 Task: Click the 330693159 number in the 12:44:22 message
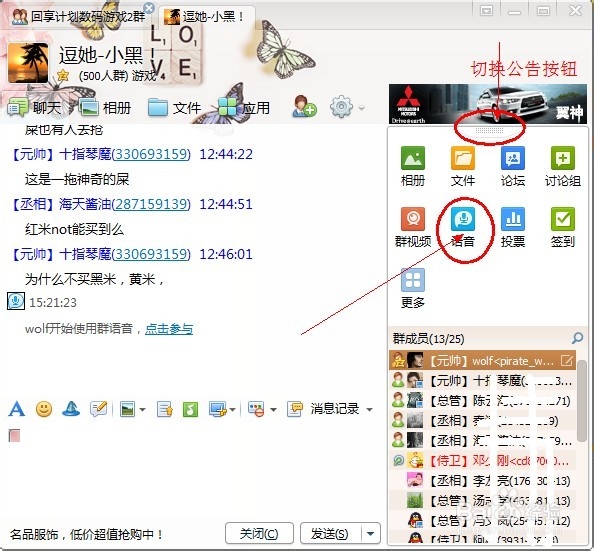[x=151, y=154]
